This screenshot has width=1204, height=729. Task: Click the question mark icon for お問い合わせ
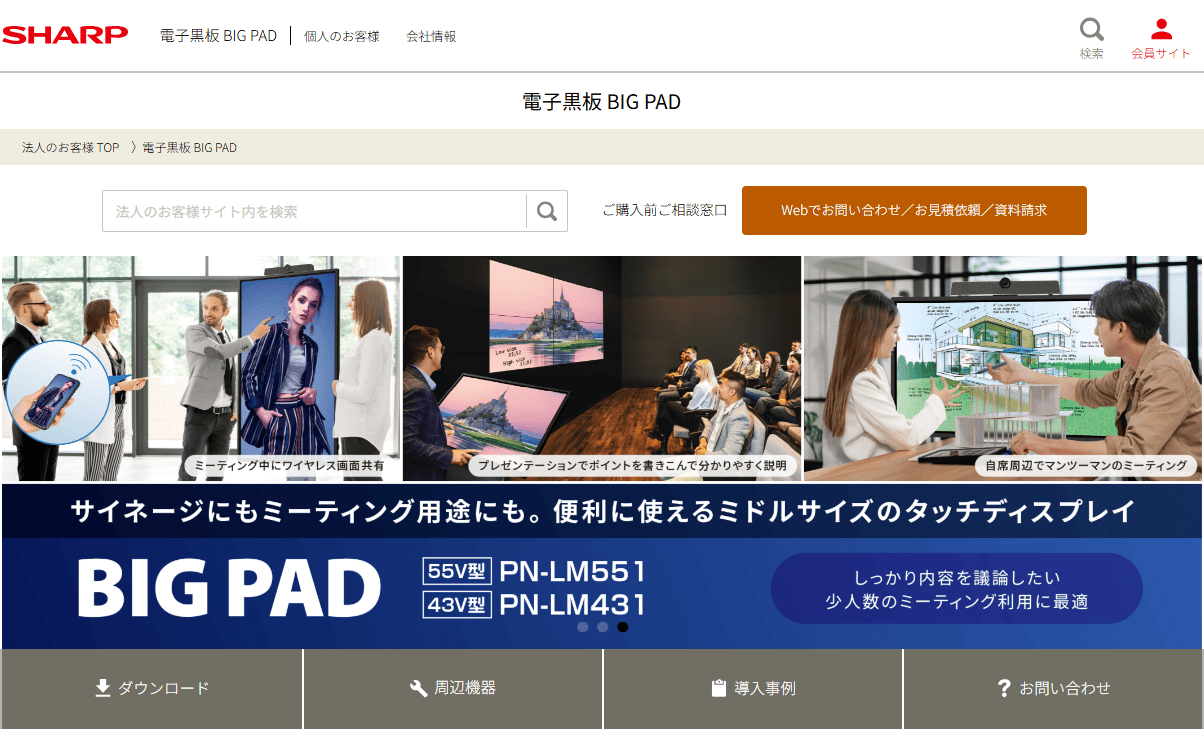coord(1004,688)
